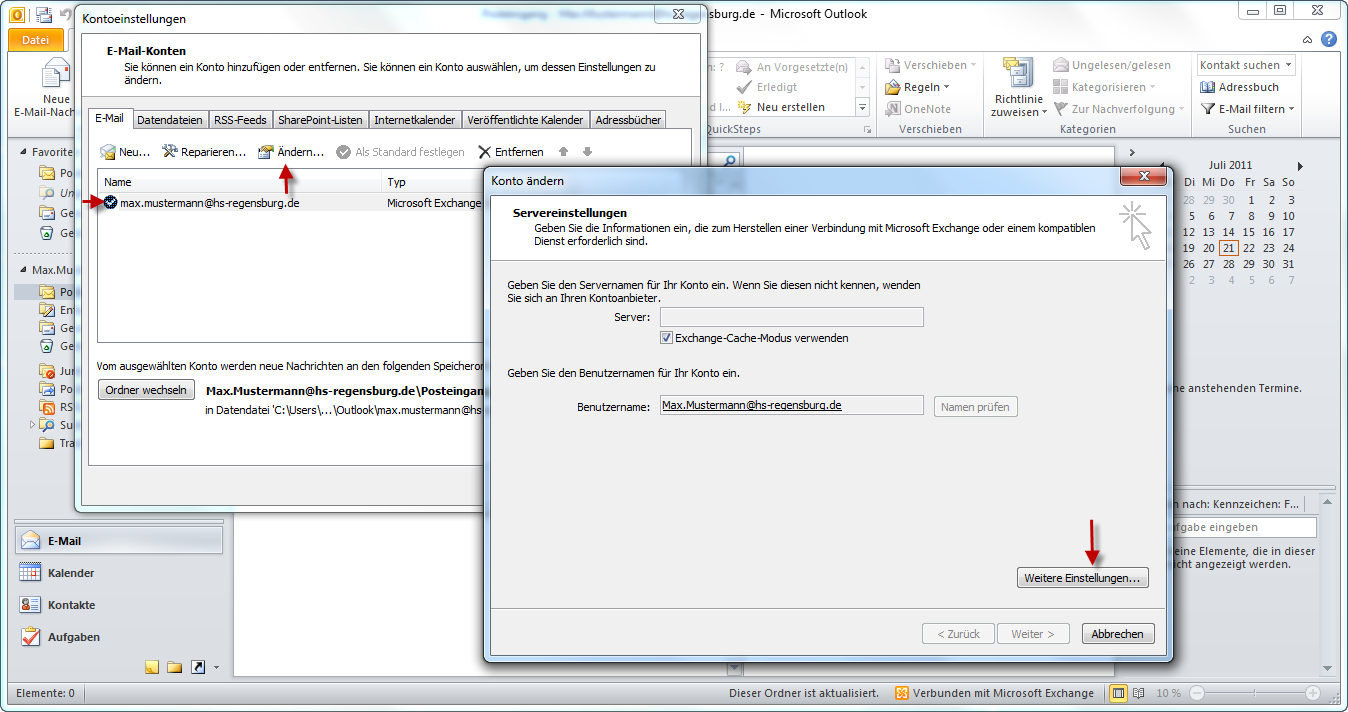Click next month arrow in calendar

click(1300, 166)
